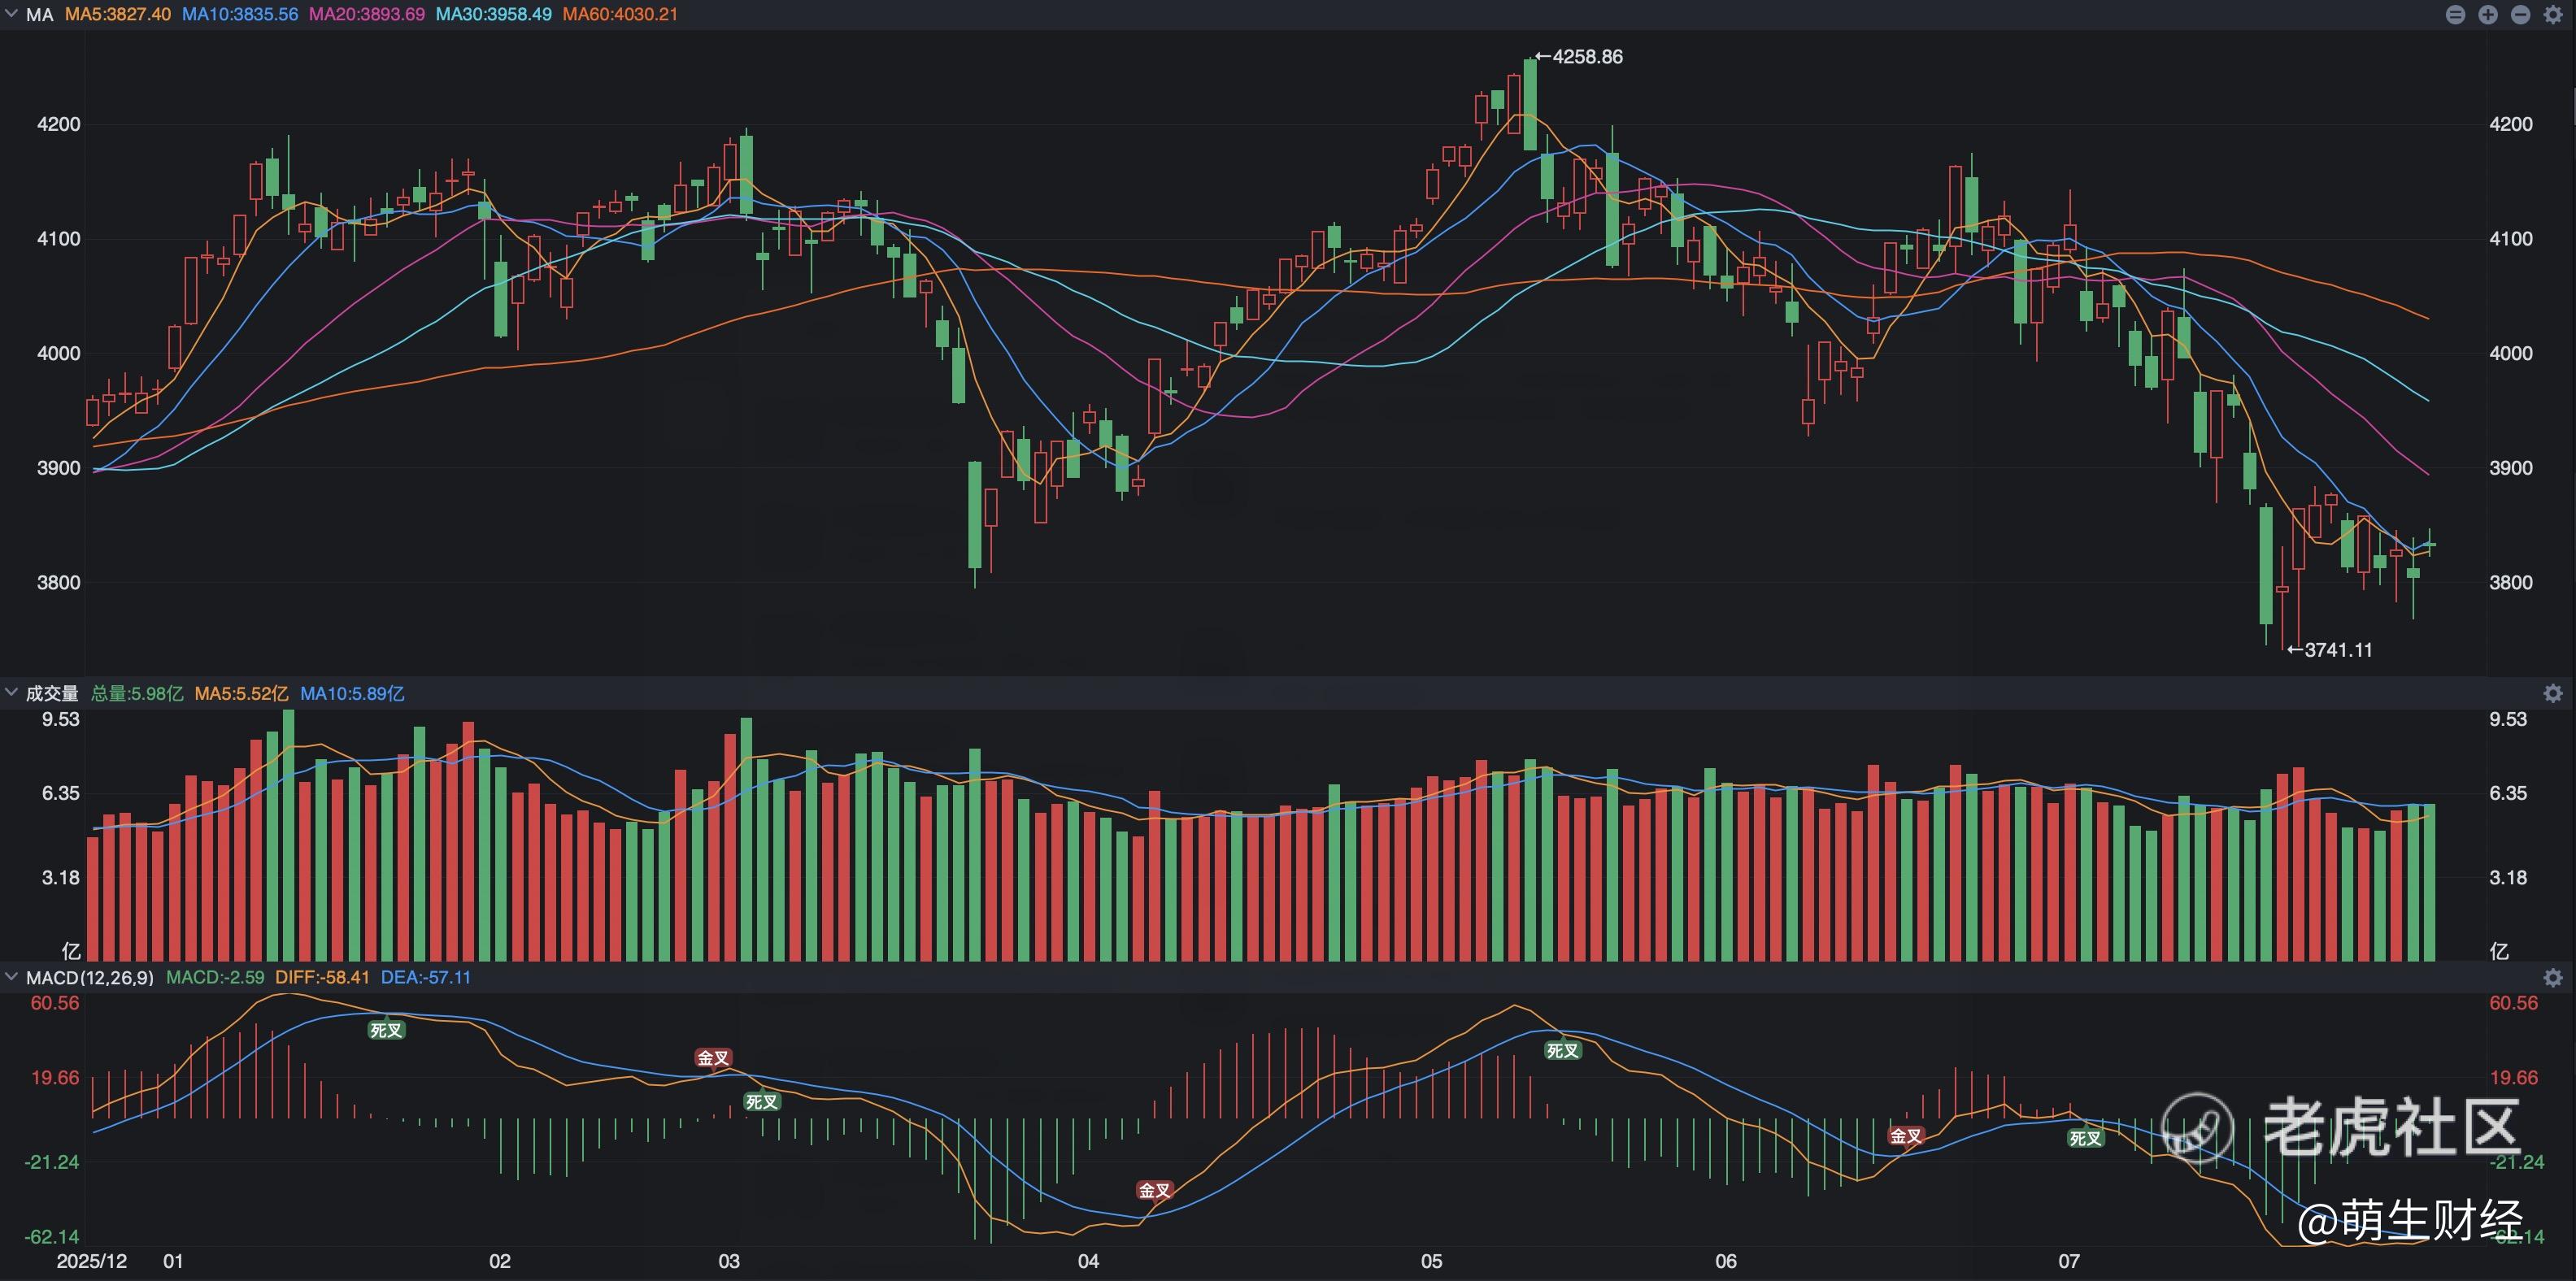Image resolution: width=2576 pixels, height=1281 pixels.
Task: Click the 3741.11 low price label
Action: click(x=2339, y=650)
